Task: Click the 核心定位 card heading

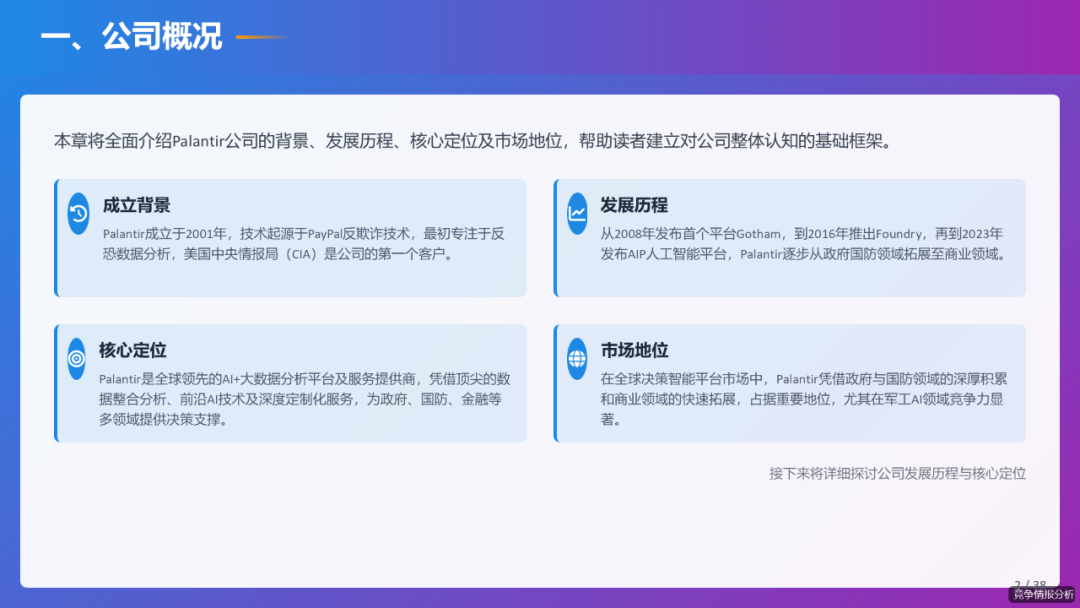Action: click(x=132, y=350)
